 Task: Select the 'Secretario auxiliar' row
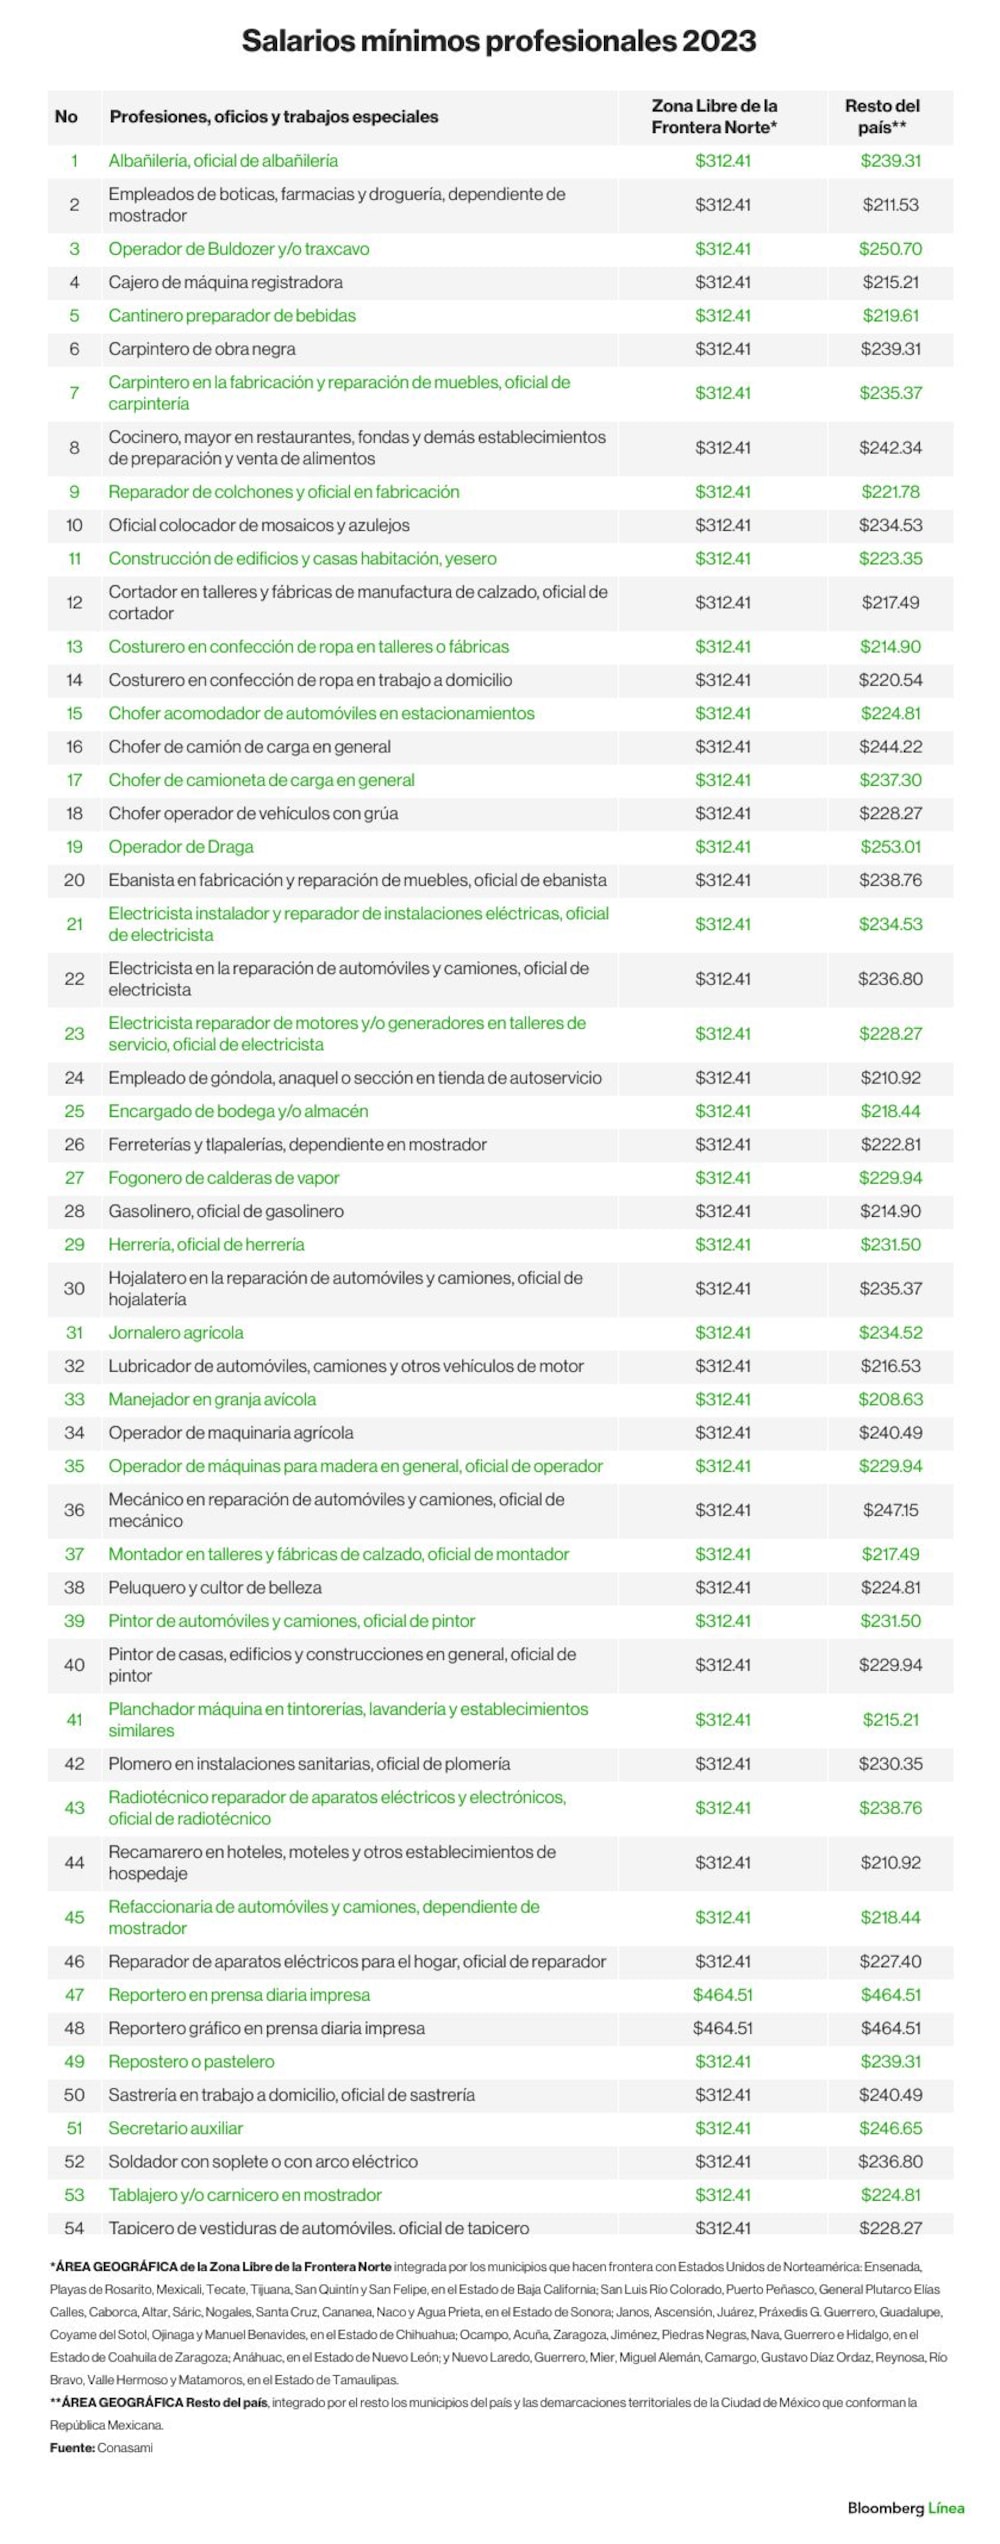pyautogui.click(x=500, y=2128)
